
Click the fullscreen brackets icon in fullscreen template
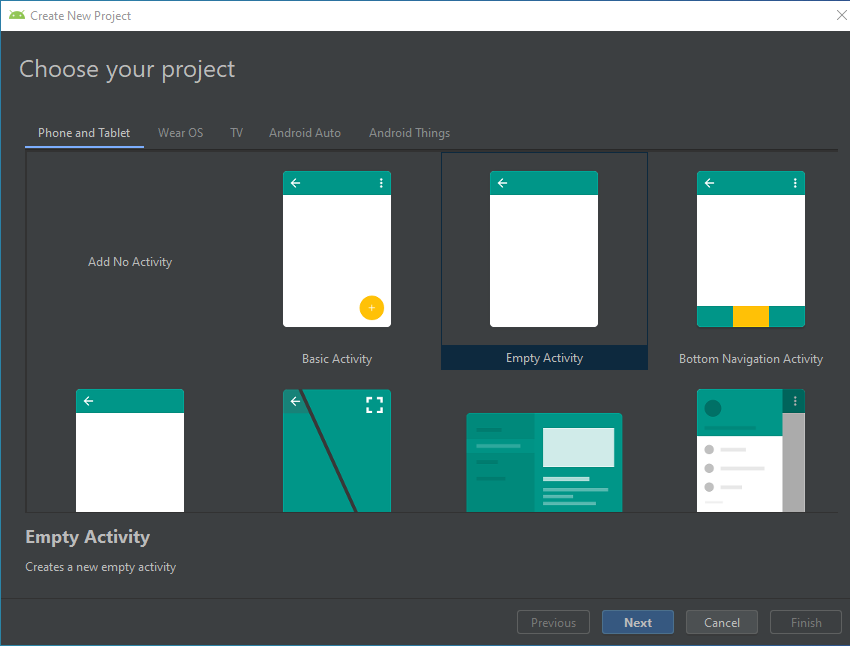(x=375, y=405)
